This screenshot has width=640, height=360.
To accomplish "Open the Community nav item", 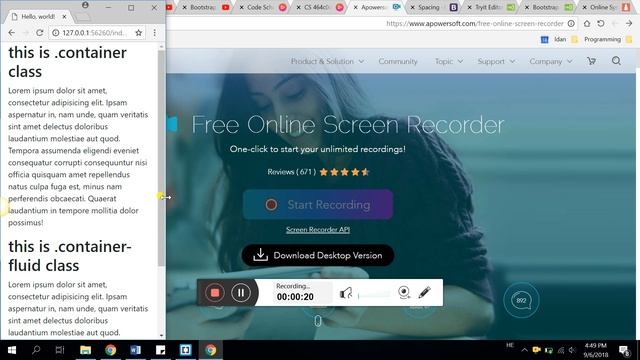I will point(398,61).
